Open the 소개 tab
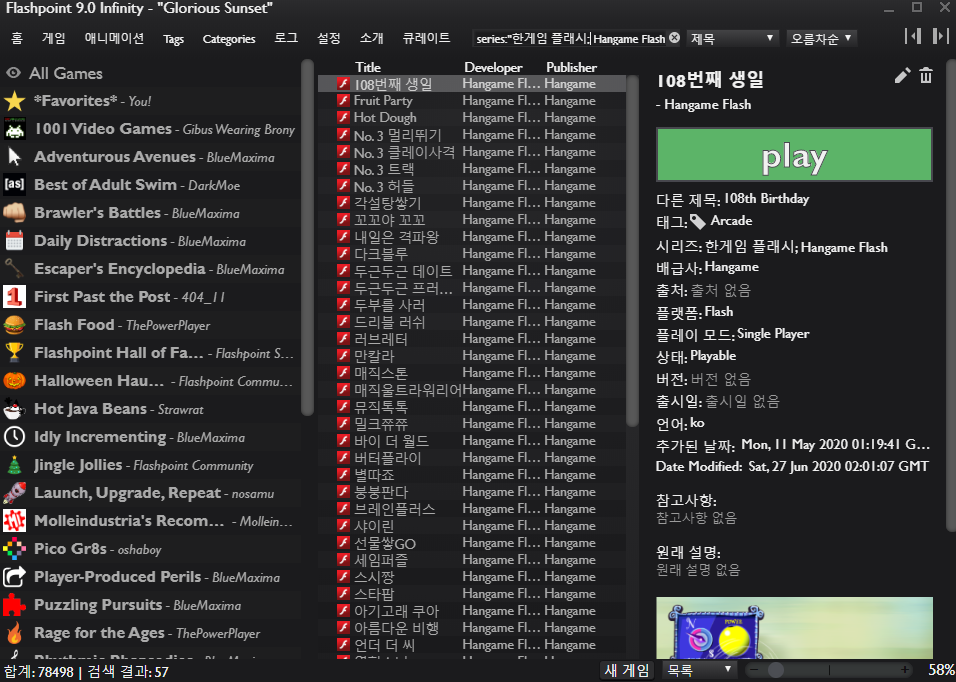956x682 pixels. point(371,38)
